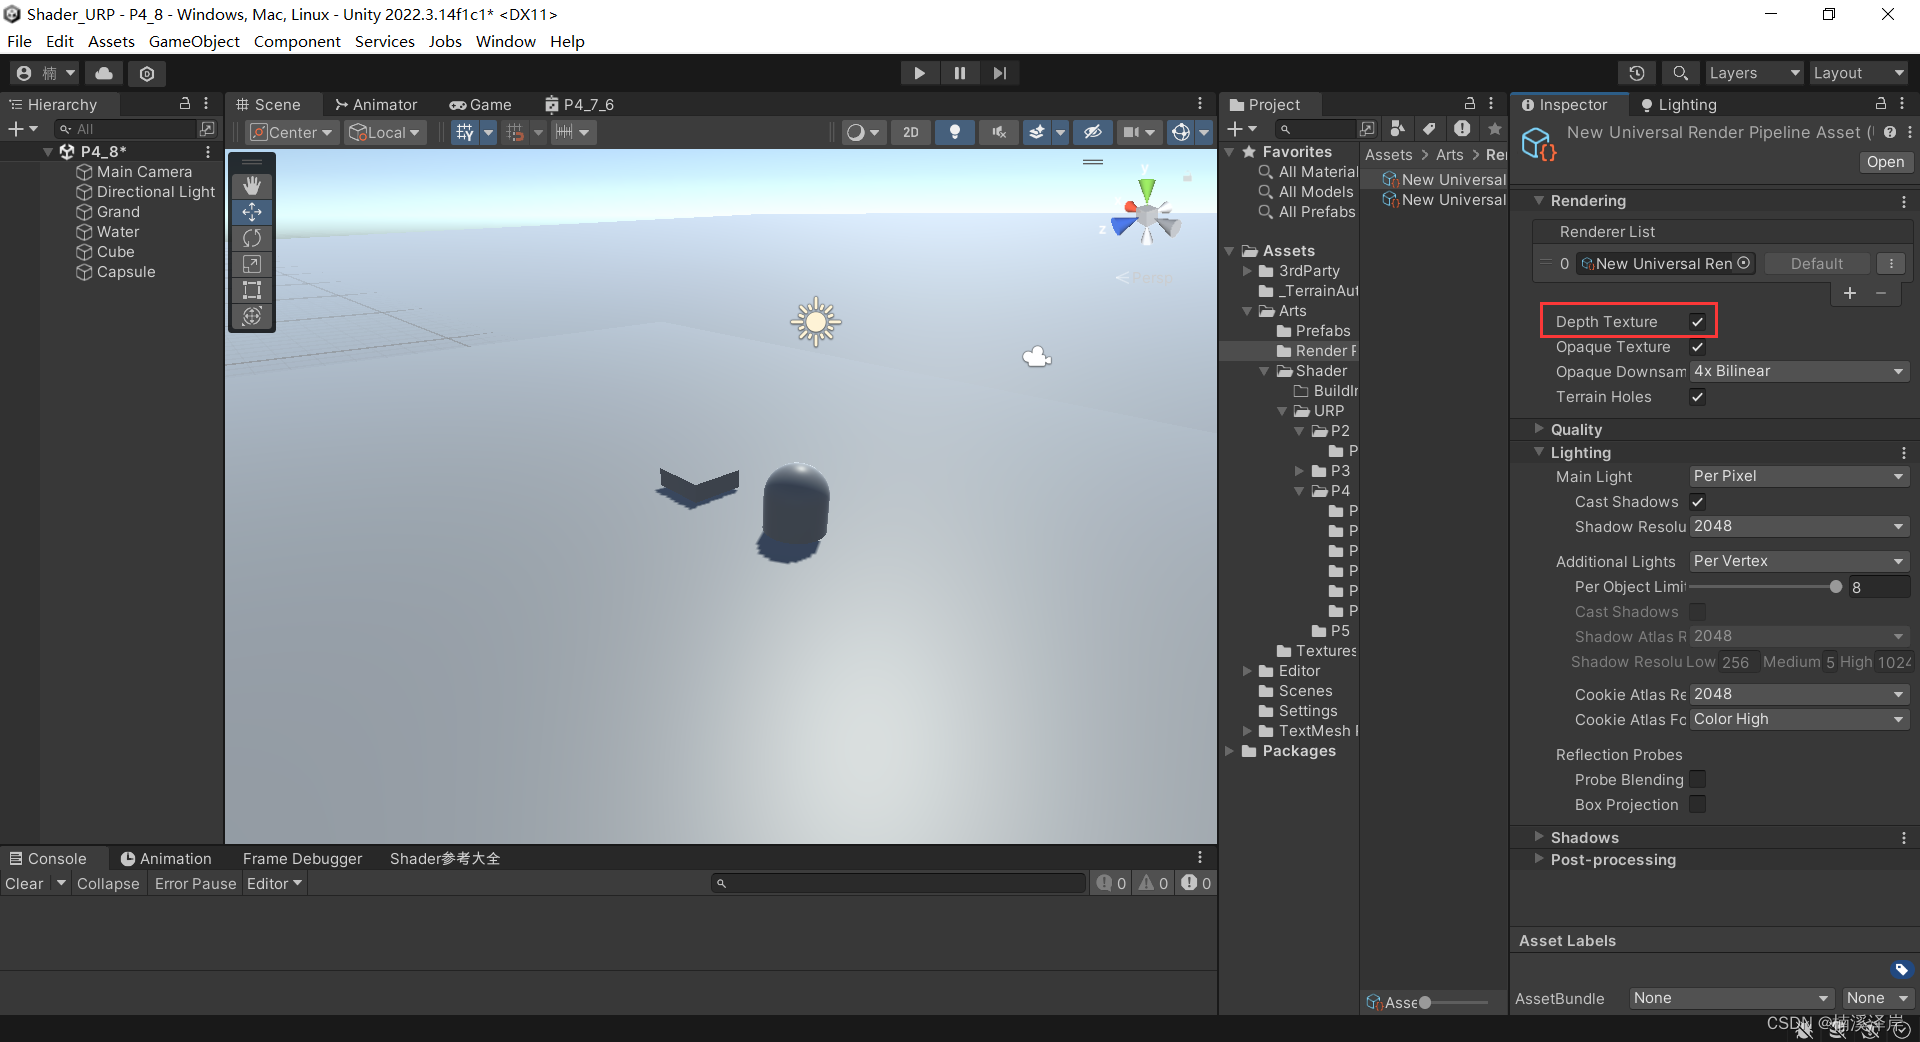Select the Rect tool
1920x1042 pixels.
pyautogui.click(x=252, y=290)
